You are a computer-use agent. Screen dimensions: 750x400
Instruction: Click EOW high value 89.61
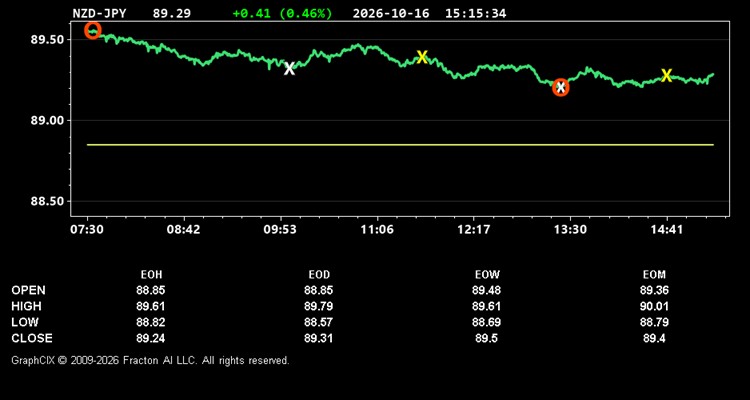(486, 306)
